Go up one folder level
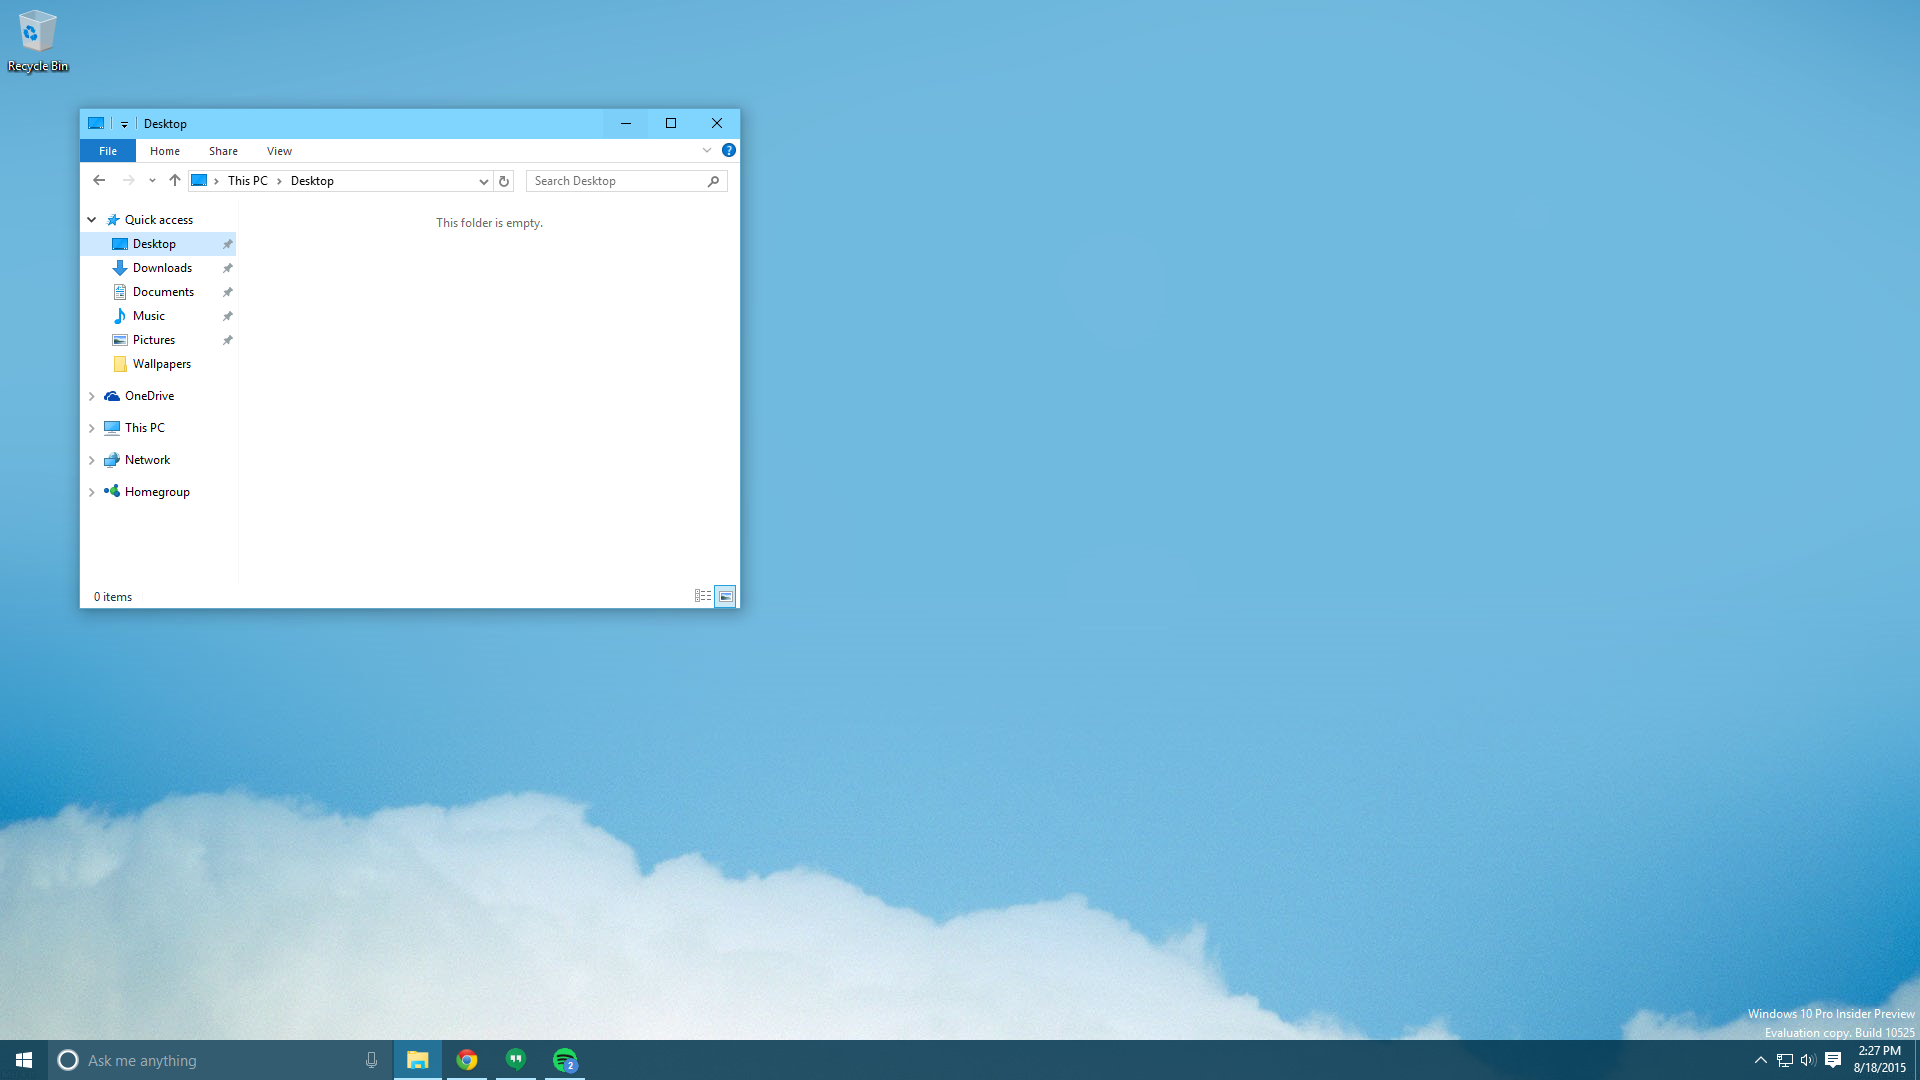Screen dimensions: 1920x1080 (175, 180)
